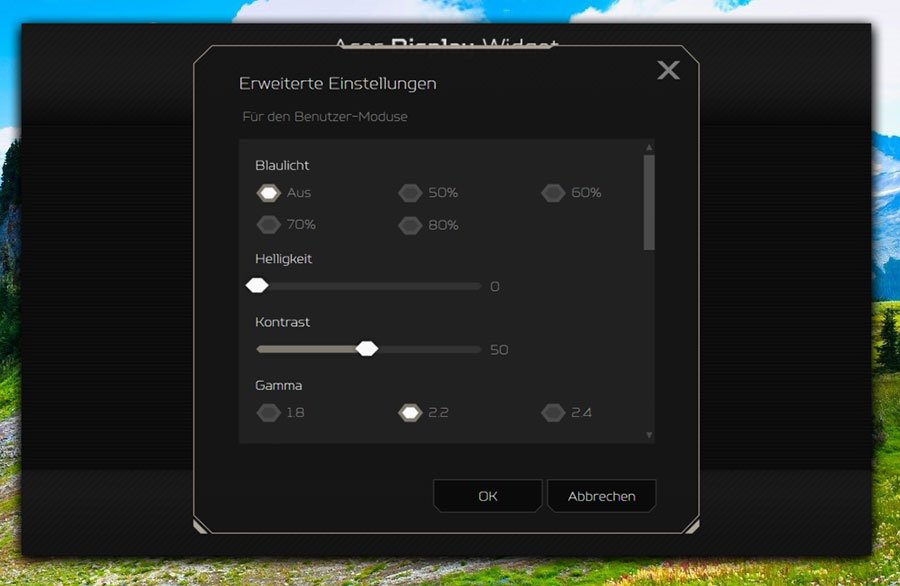Click the scrollbar track below the thumb
The image size is (900, 586).
(x=649, y=340)
